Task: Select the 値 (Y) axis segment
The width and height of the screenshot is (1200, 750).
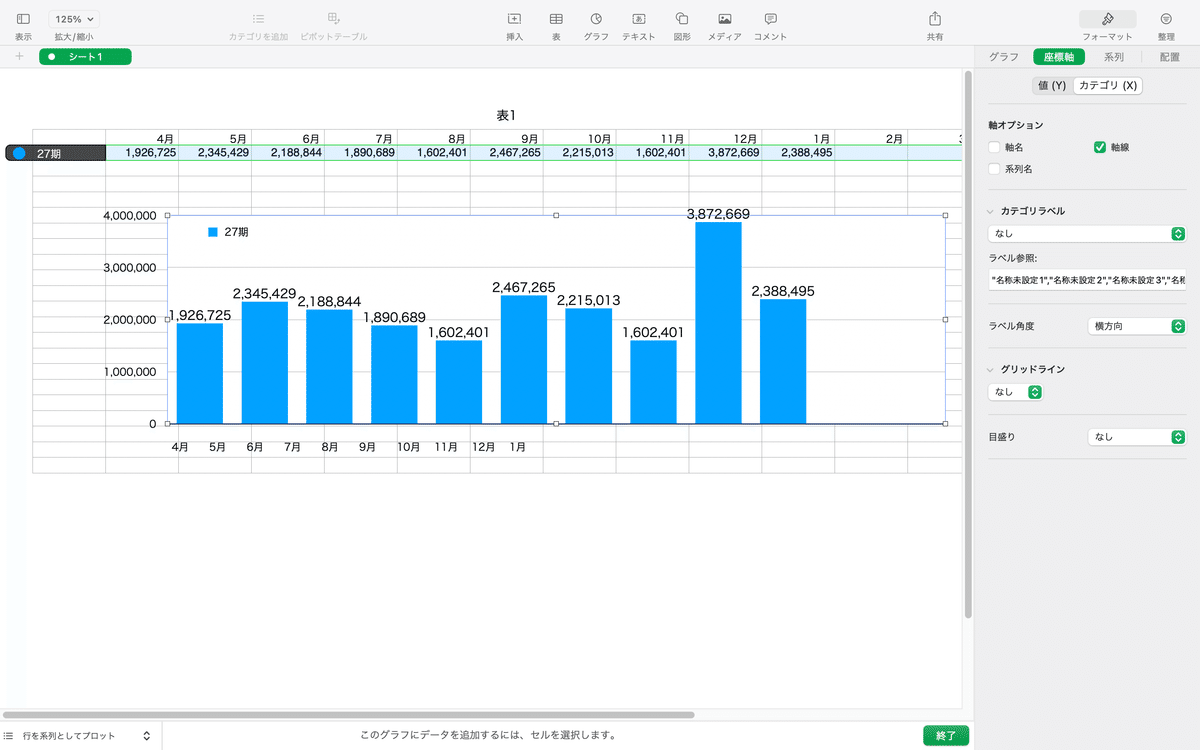Action: point(1052,86)
